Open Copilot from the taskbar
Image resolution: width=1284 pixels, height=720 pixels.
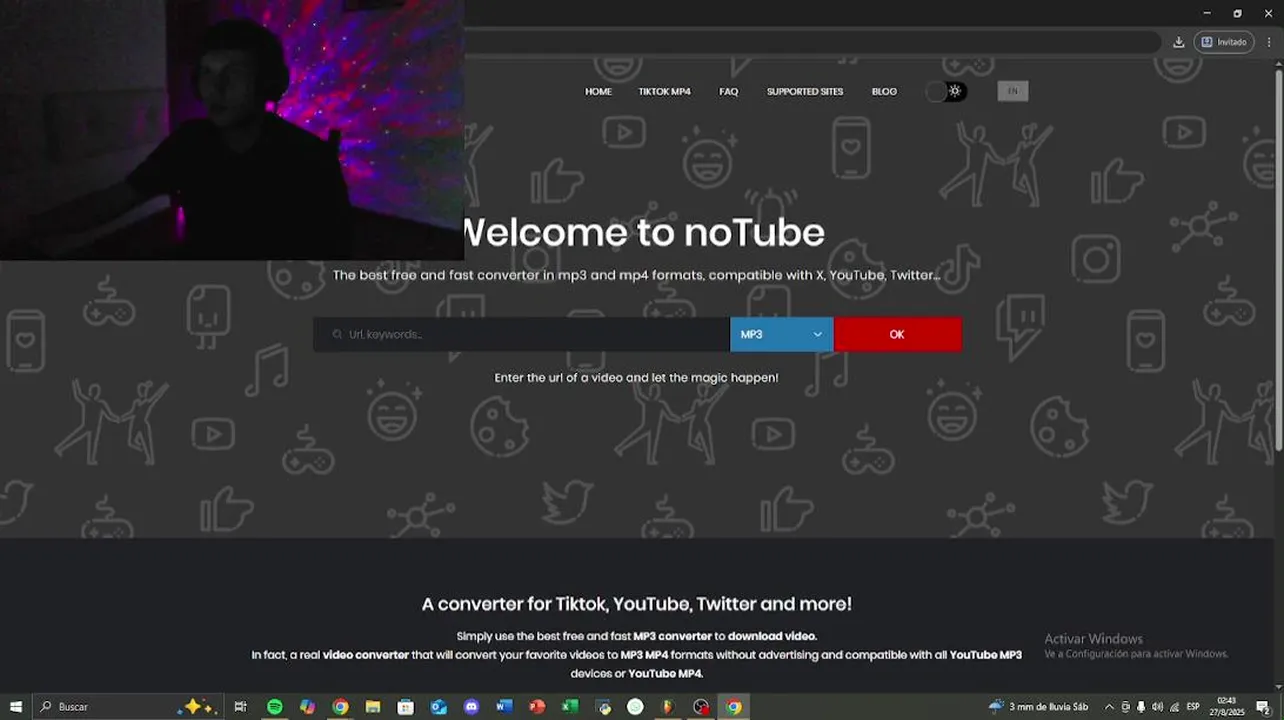(307, 707)
